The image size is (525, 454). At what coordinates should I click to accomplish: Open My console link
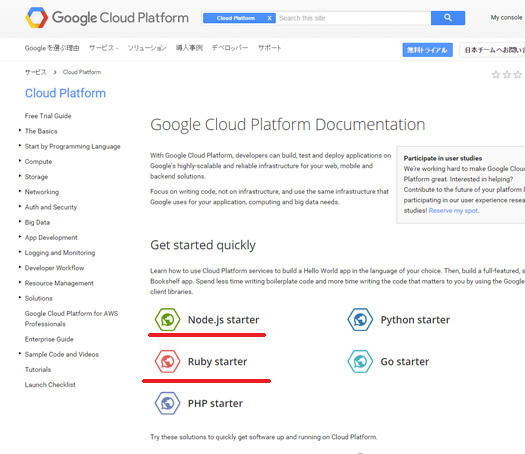coord(506,17)
